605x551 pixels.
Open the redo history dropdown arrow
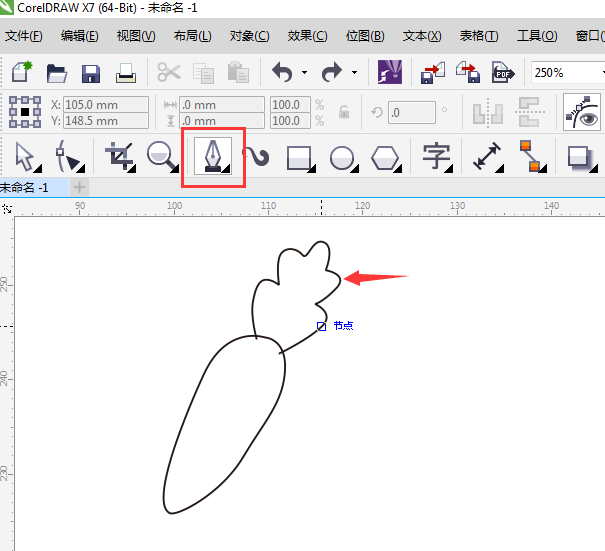click(x=354, y=72)
